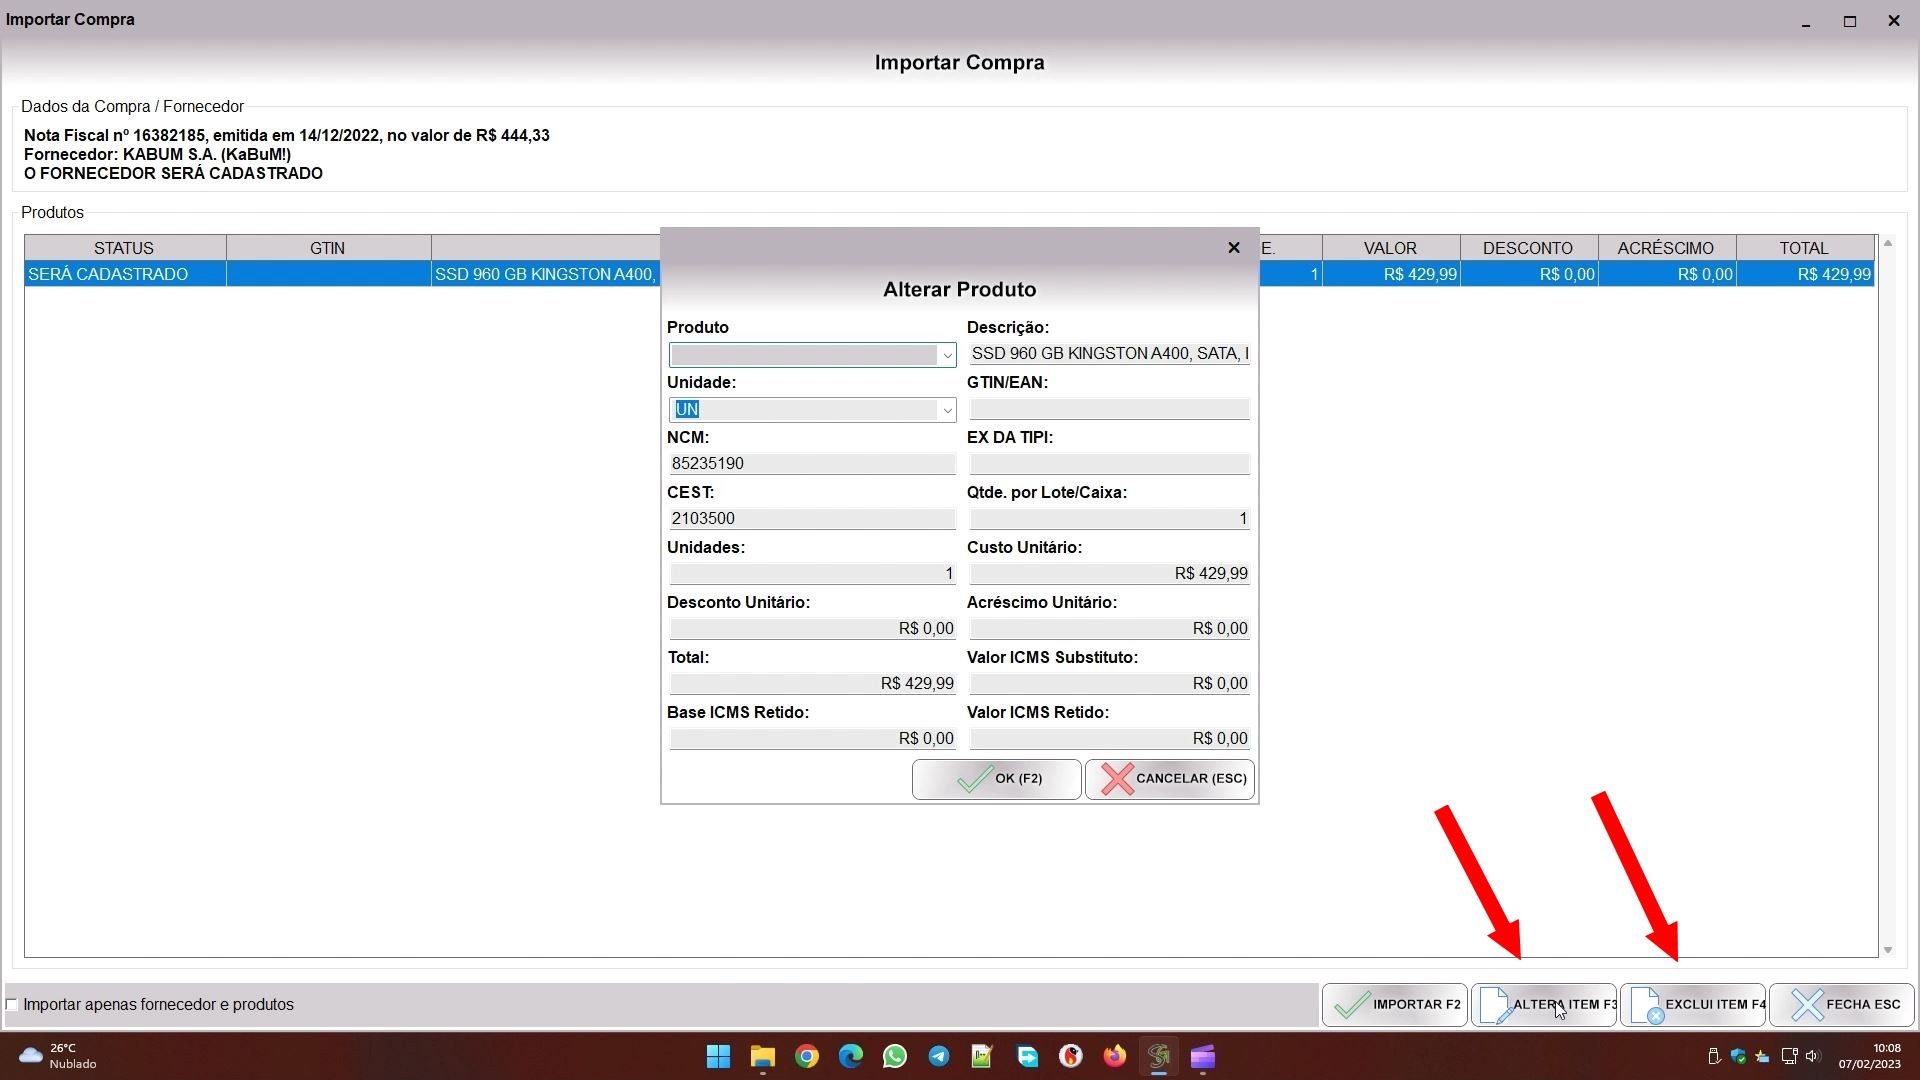The width and height of the screenshot is (1920, 1080).
Task: Click the cloud star tray icon
Action: 1762,1056
